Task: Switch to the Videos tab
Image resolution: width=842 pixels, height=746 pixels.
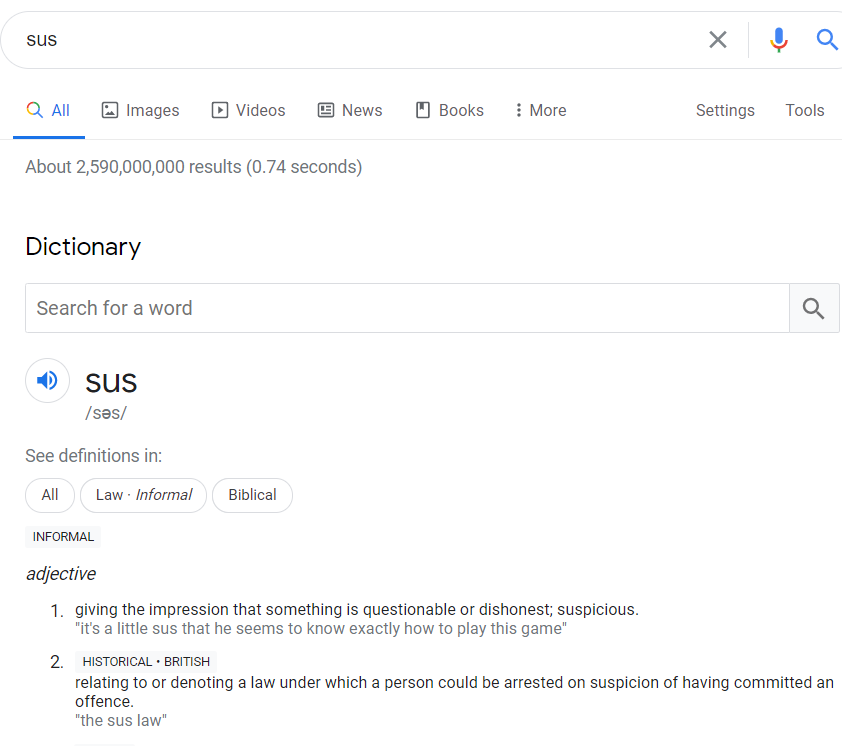Action: point(248,111)
